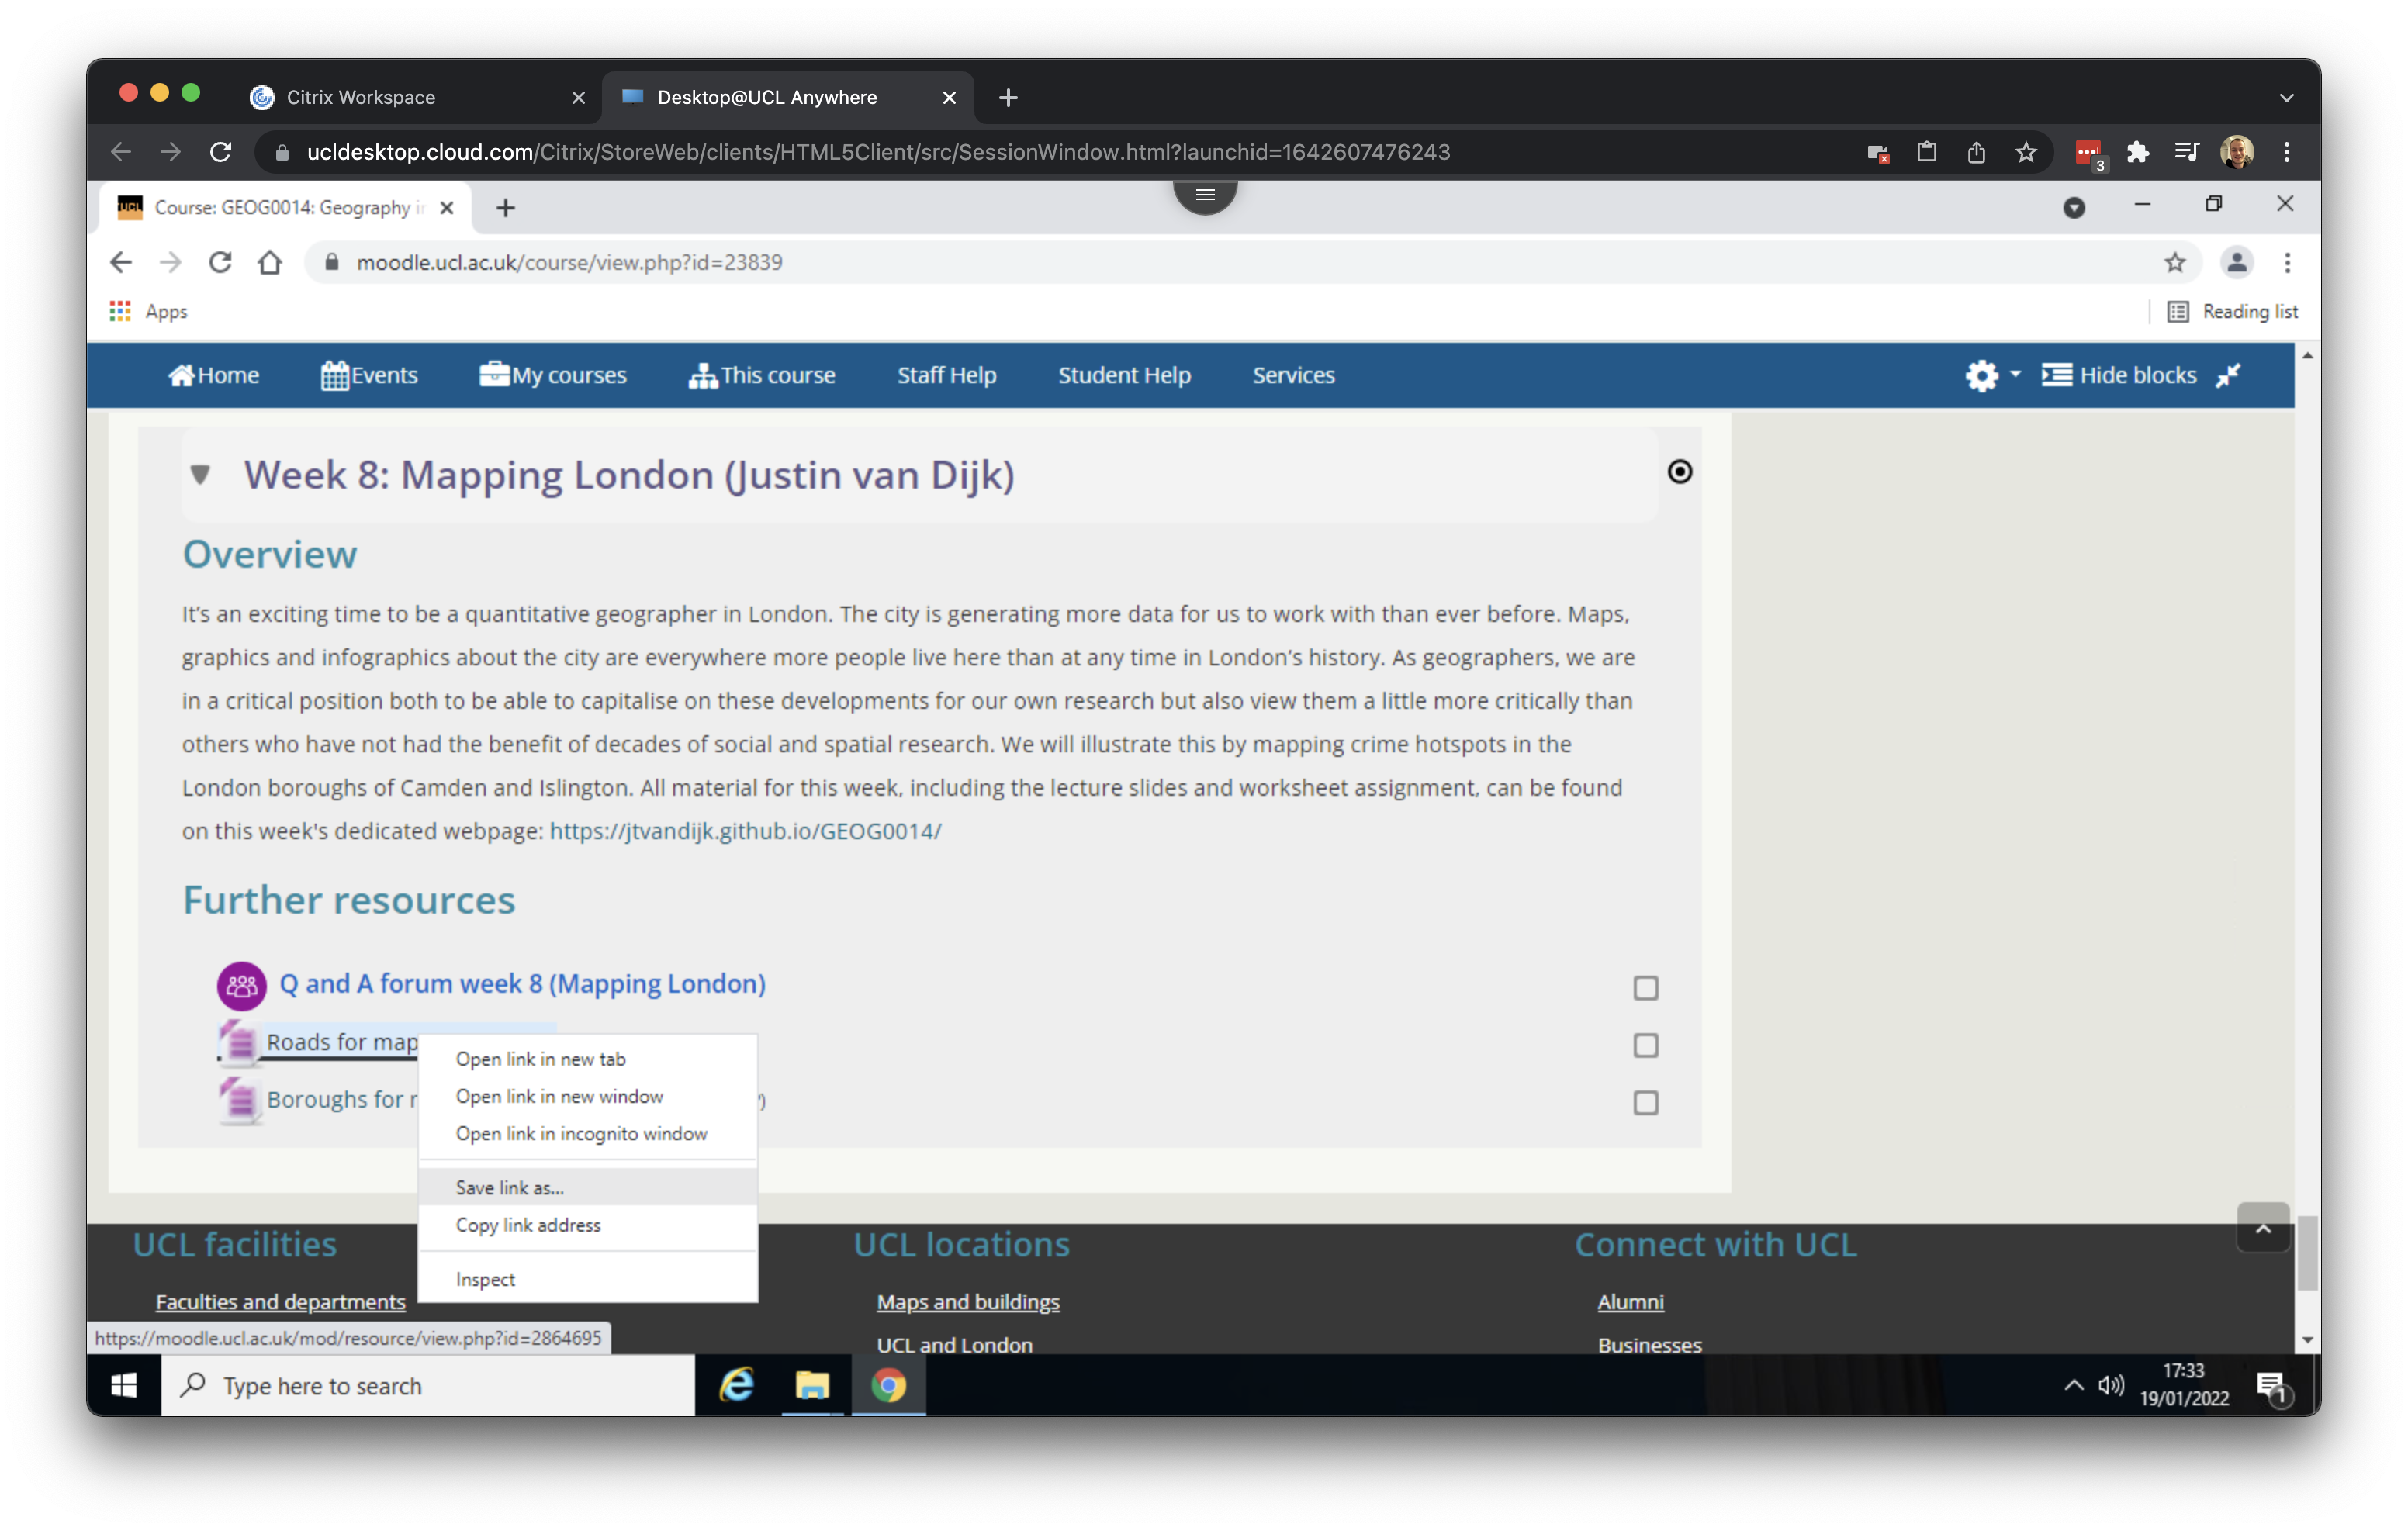2408x1531 pixels.
Task: Check the completion box for Q and A forum
Action: (1646, 988)
